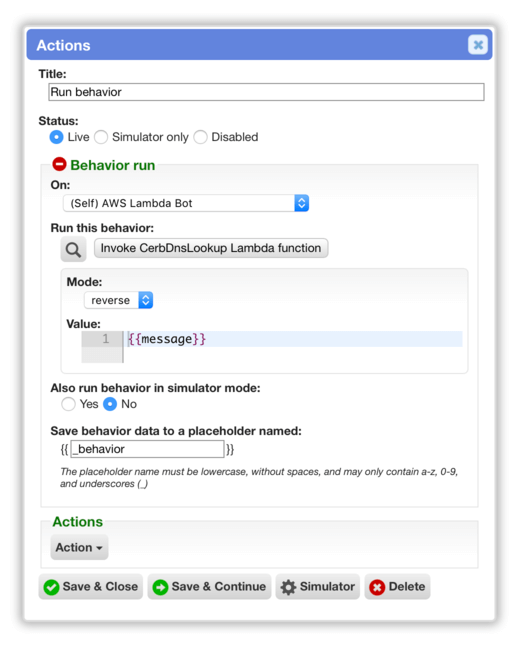Expand the Action menu button

tap(79, 548)
